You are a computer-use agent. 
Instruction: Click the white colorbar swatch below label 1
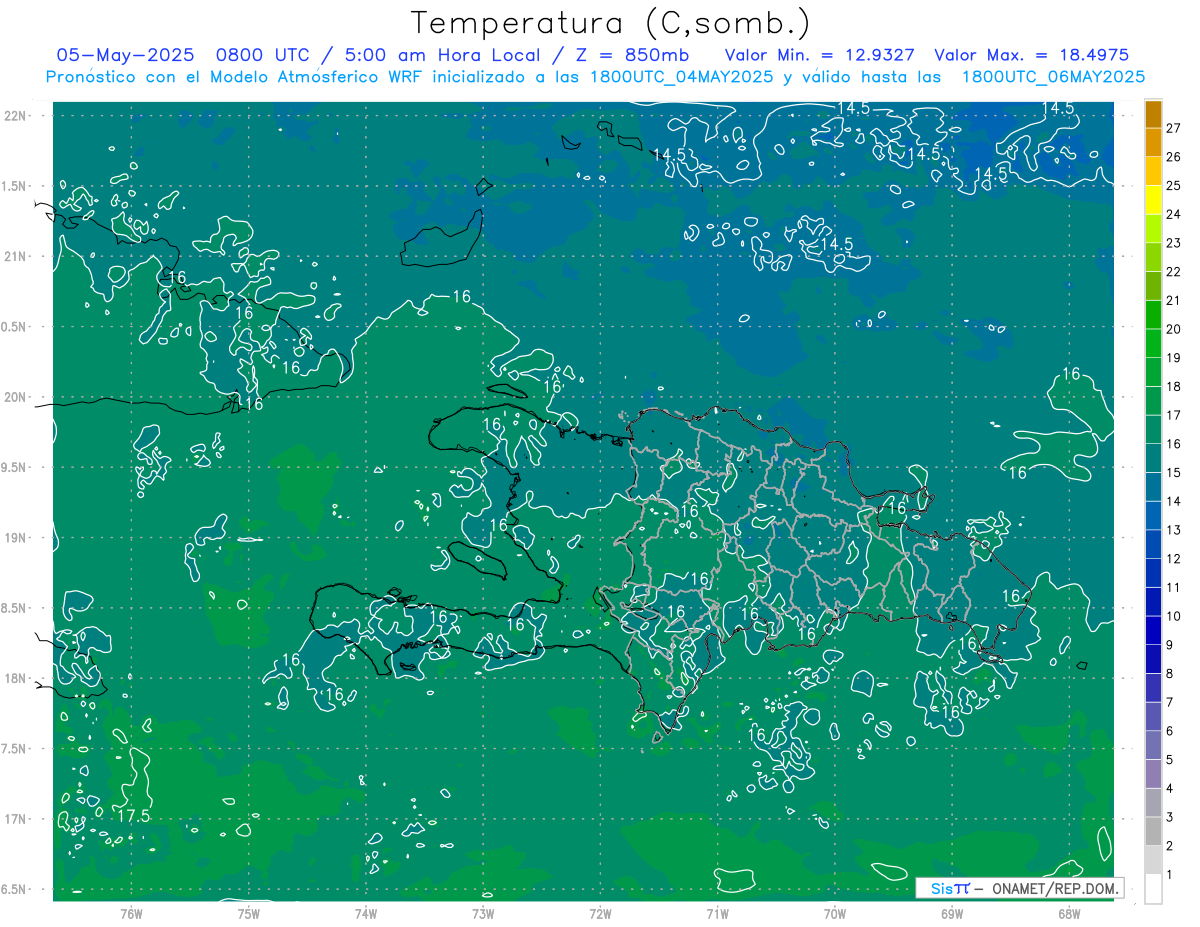click(x=1153, y=888)
